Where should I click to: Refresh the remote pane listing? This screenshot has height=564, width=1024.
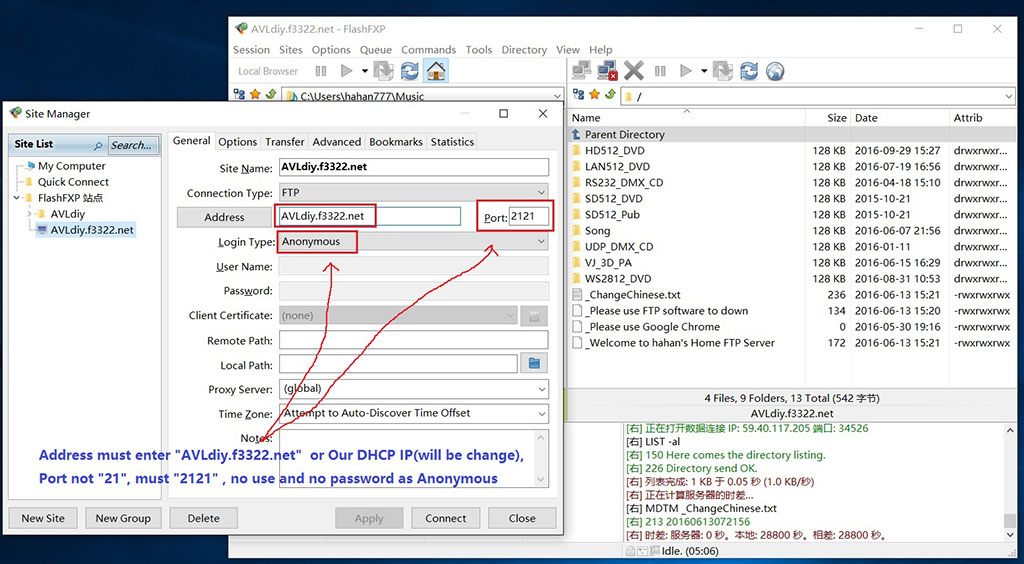(x=748, y=70)
